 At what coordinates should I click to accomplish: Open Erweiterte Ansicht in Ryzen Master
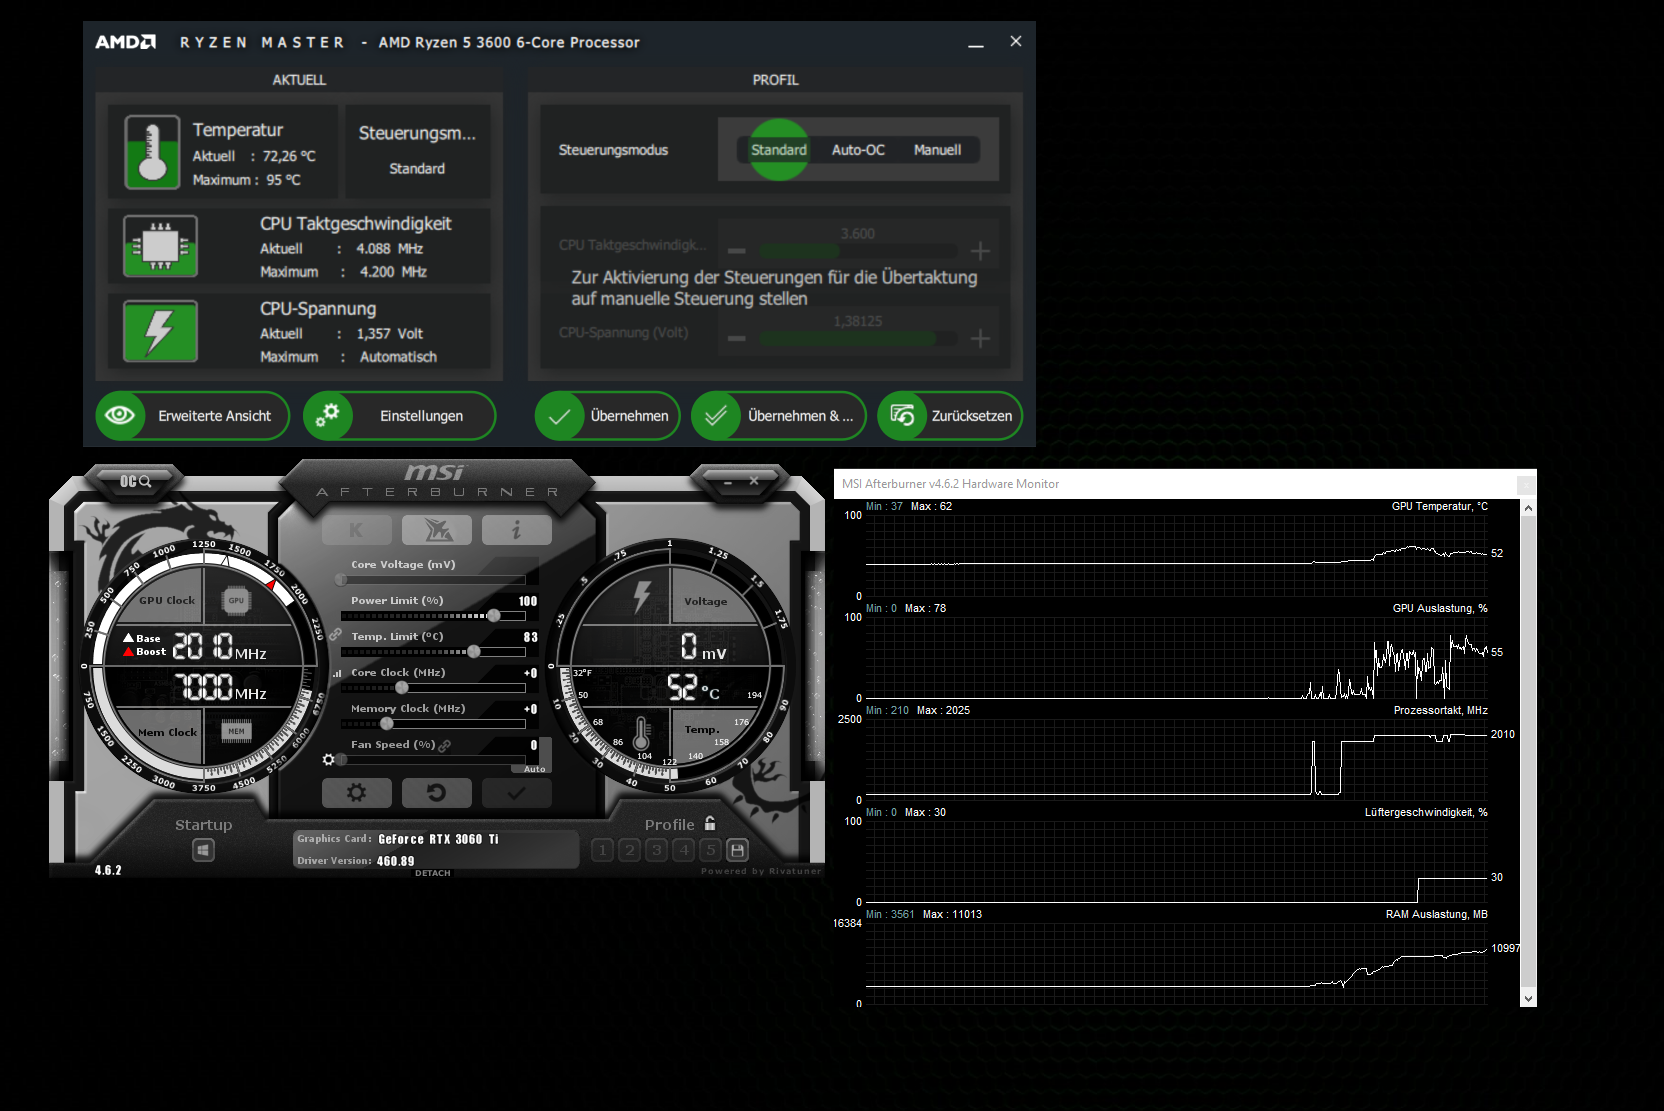click(x=193, y=416)
